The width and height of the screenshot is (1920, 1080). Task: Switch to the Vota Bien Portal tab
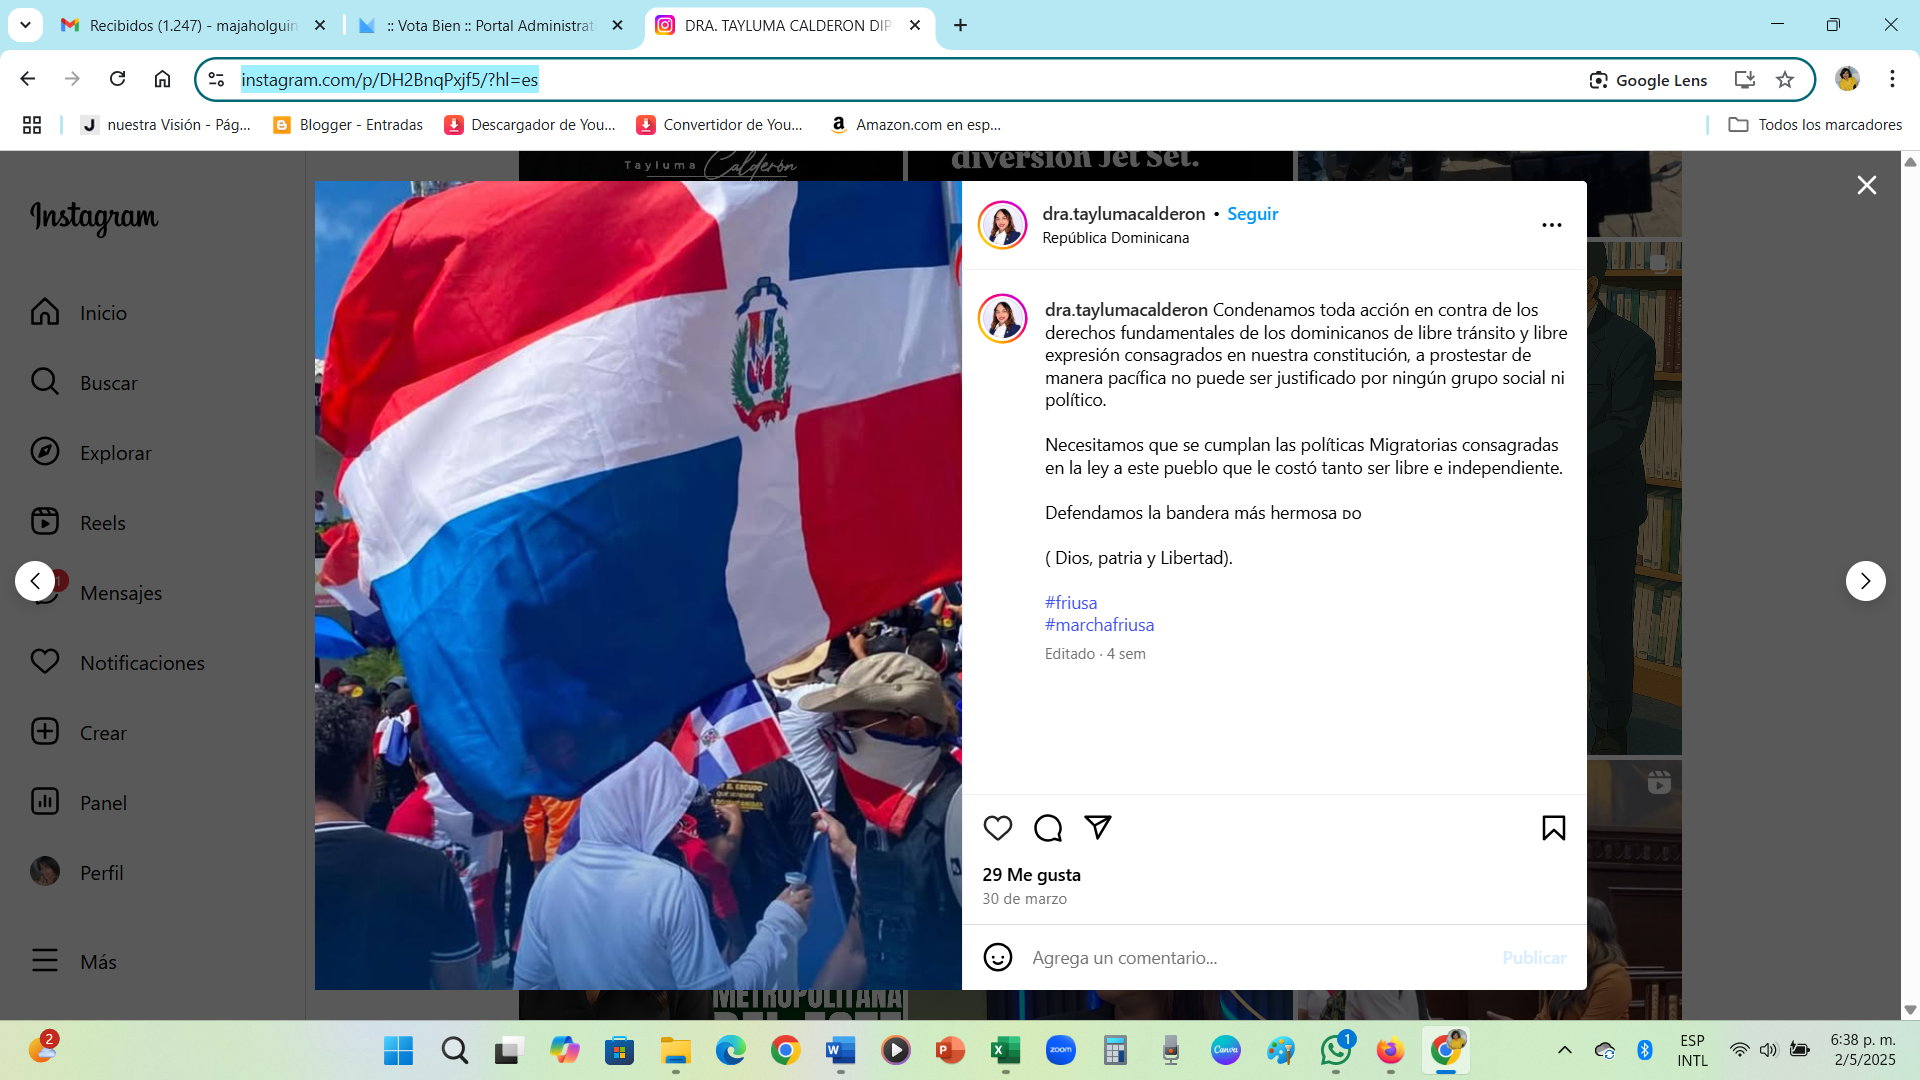(x=492, y=25)
